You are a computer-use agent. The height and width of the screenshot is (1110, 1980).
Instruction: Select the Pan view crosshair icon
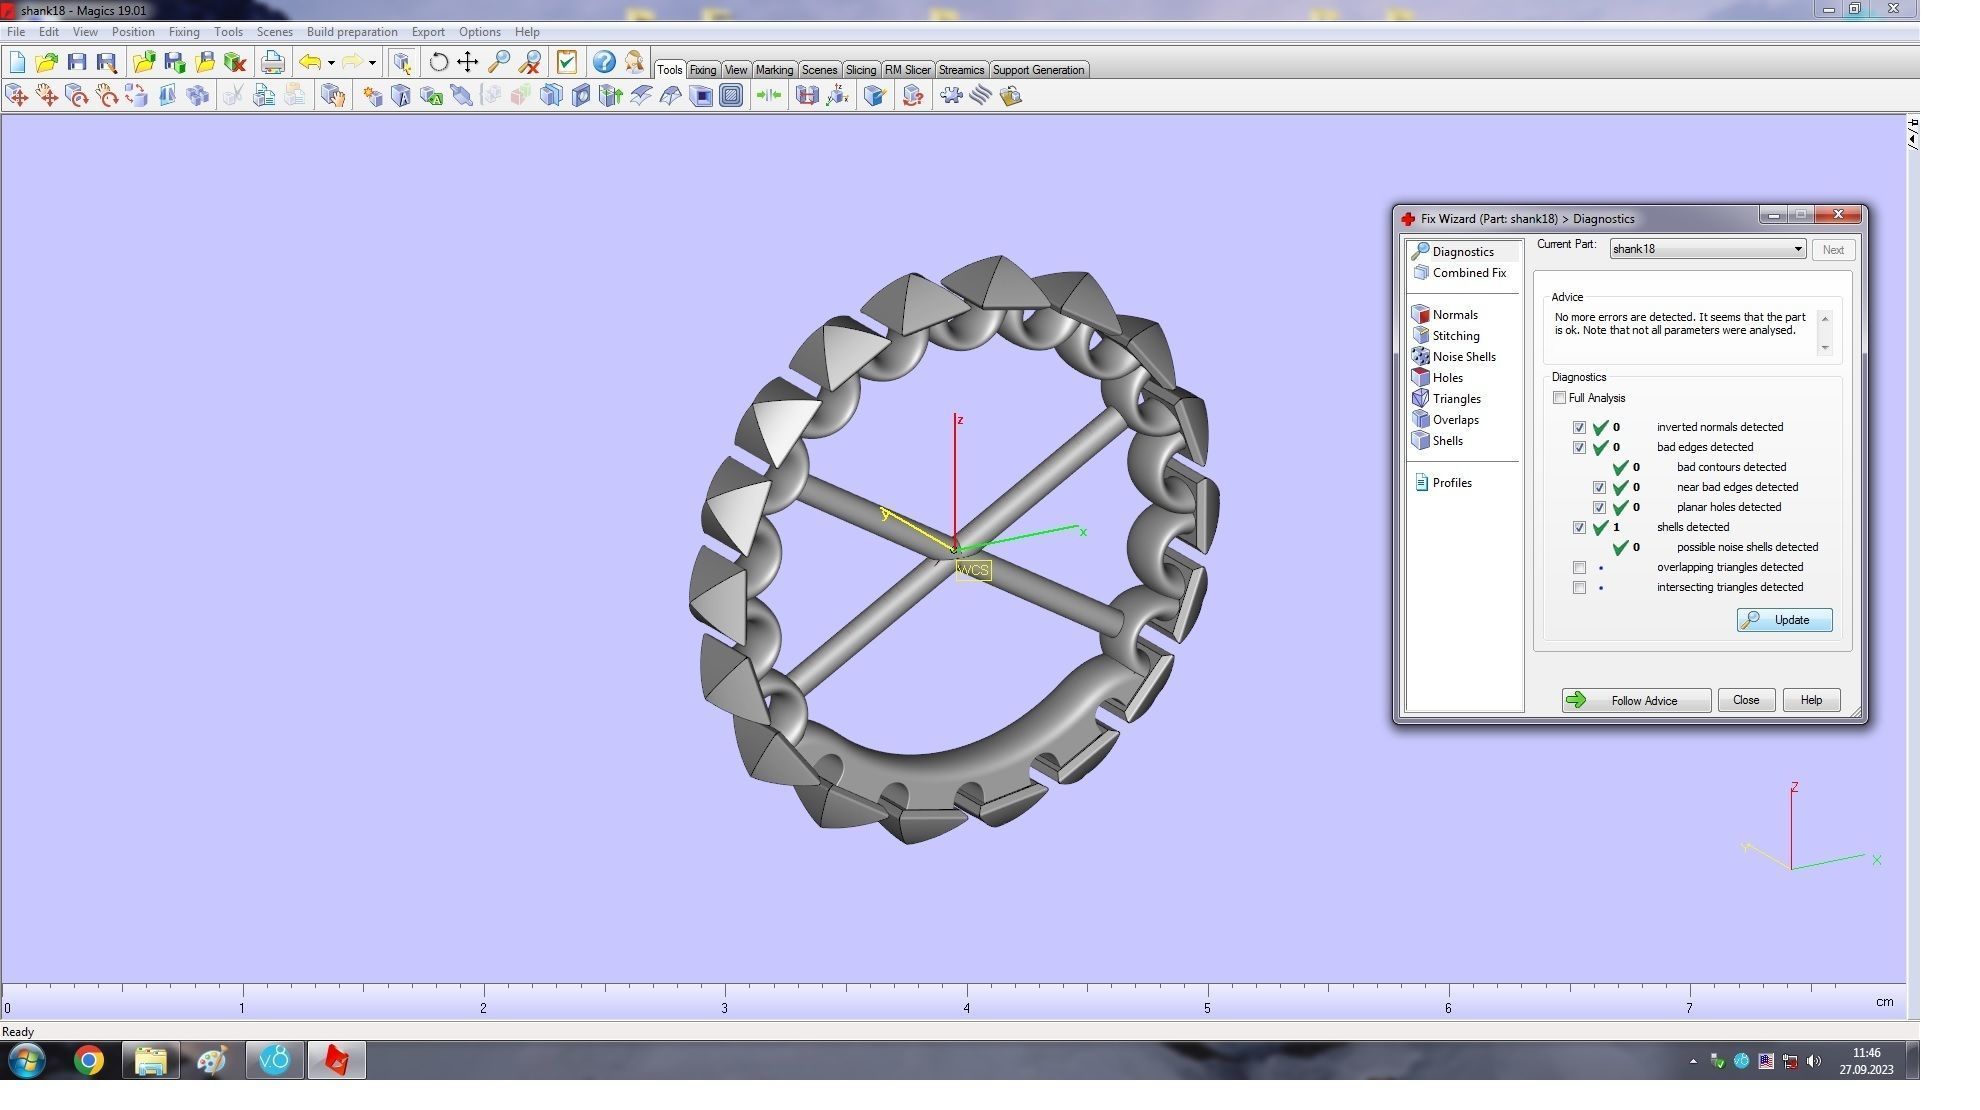468,62
